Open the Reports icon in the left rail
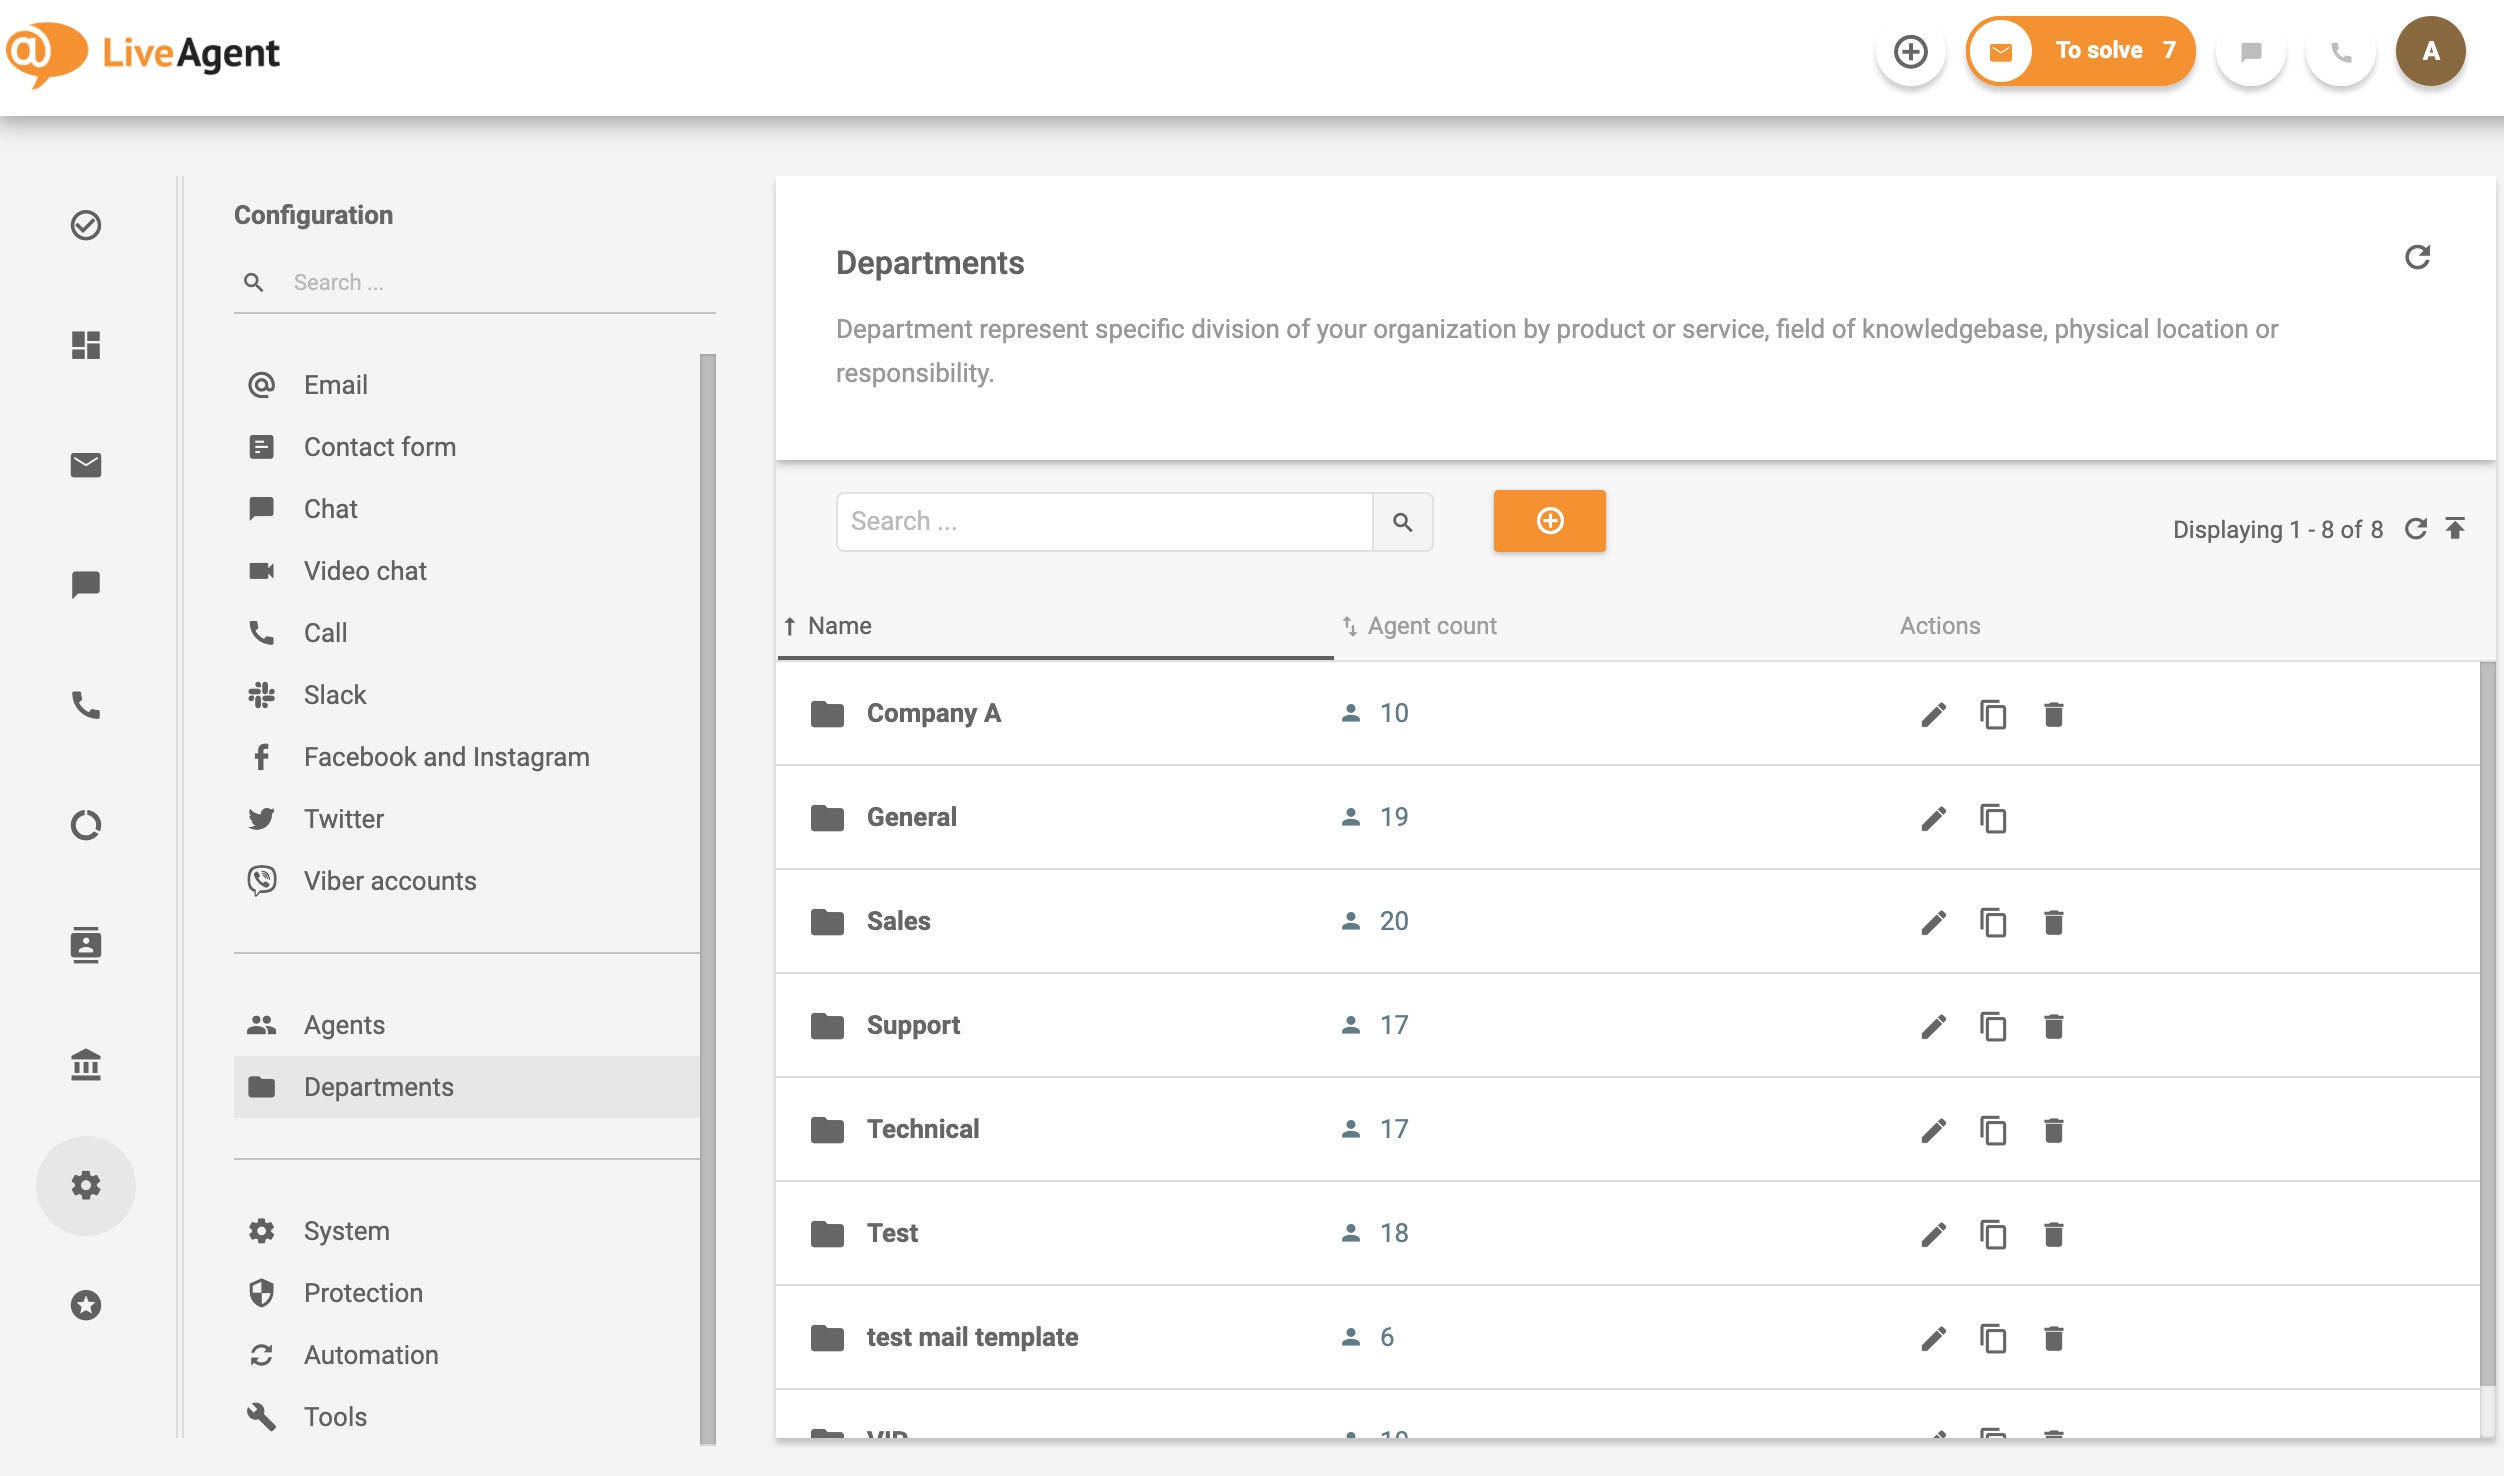 point(85,824)
